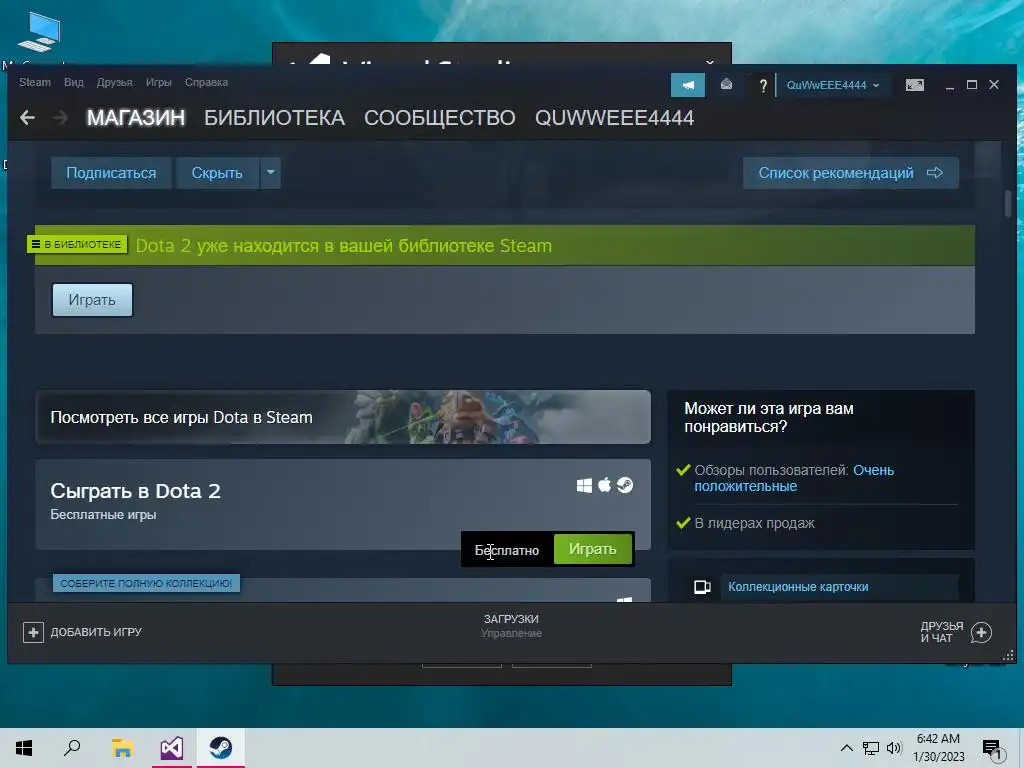Click ДОБАВИТЬ ИГРУ
Screen dimensions: 1024x768
coord(96,632)
